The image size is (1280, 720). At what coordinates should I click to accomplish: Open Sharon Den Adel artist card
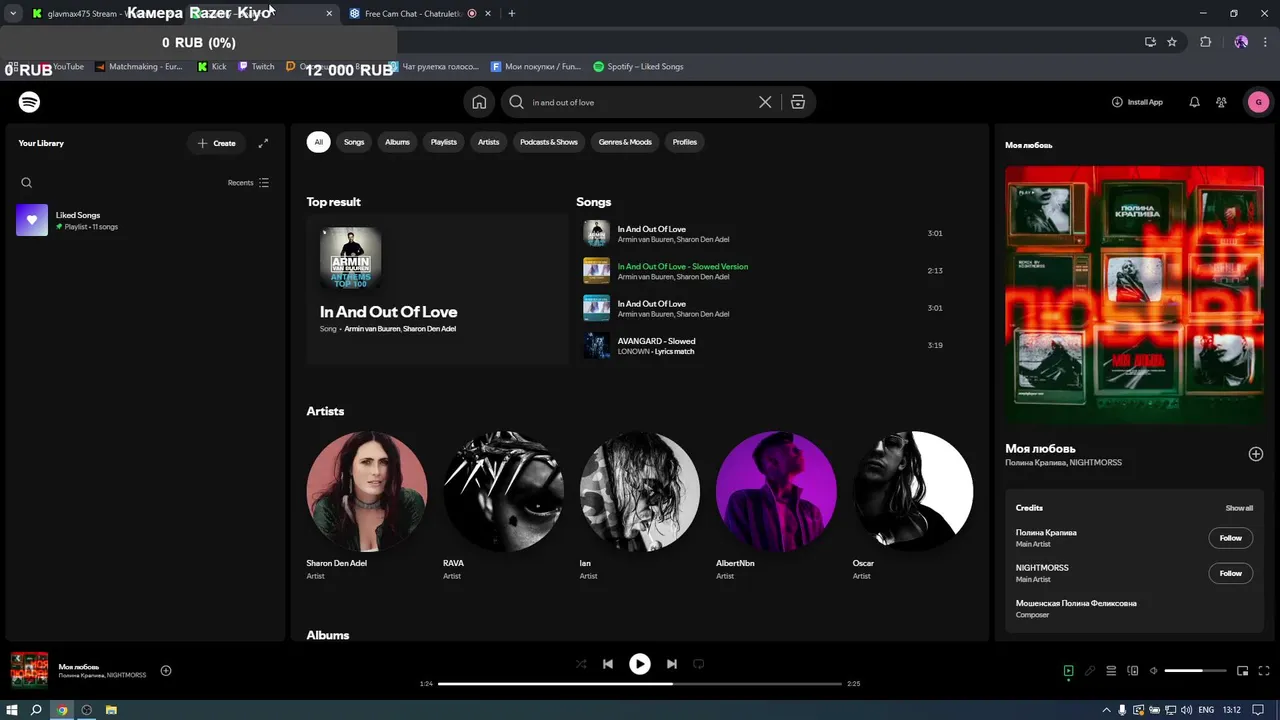pos(367,505)
